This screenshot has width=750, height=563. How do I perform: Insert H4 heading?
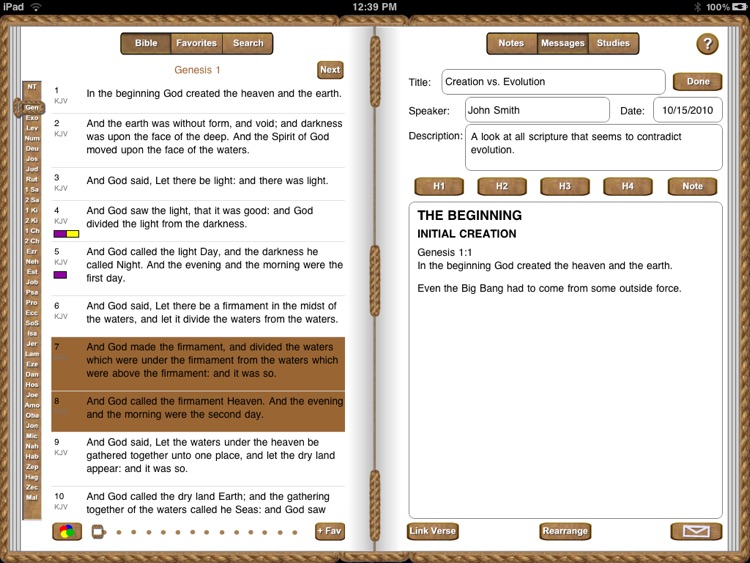click(628, 186)
